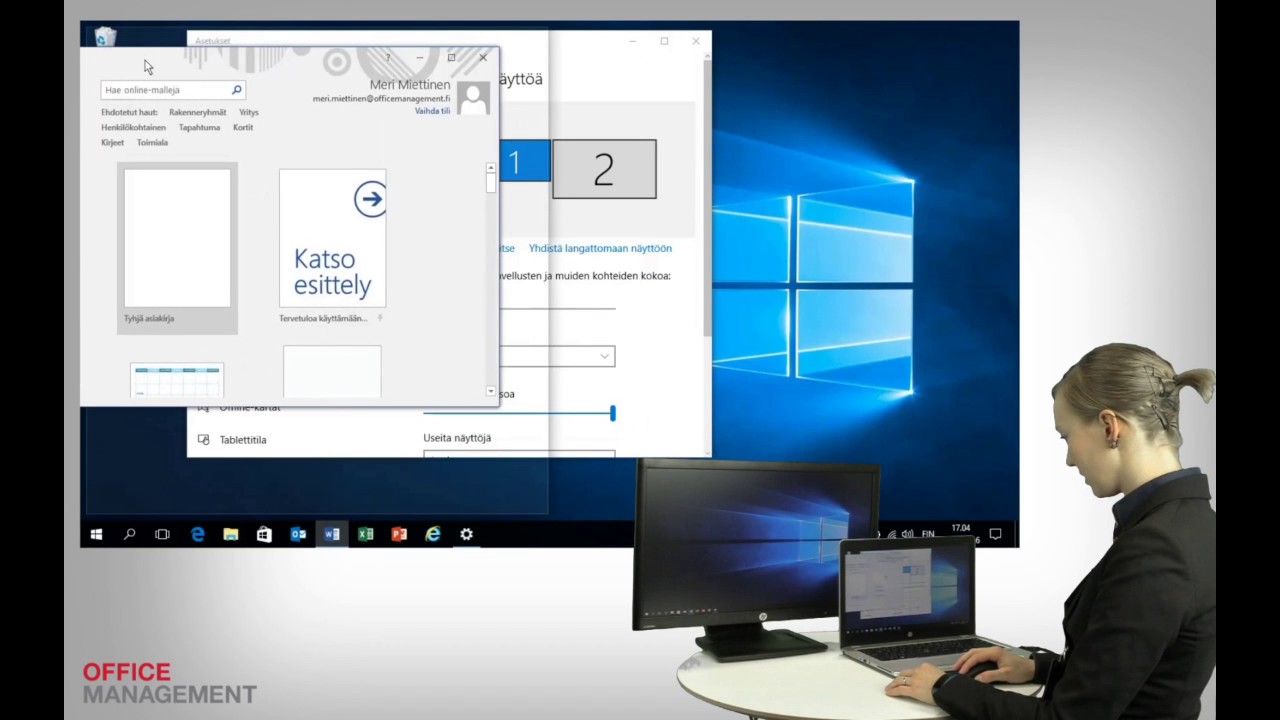The image size is (1280, 720).
Task: Open Recycle Bin on desktop
Action: pos(105,37)
